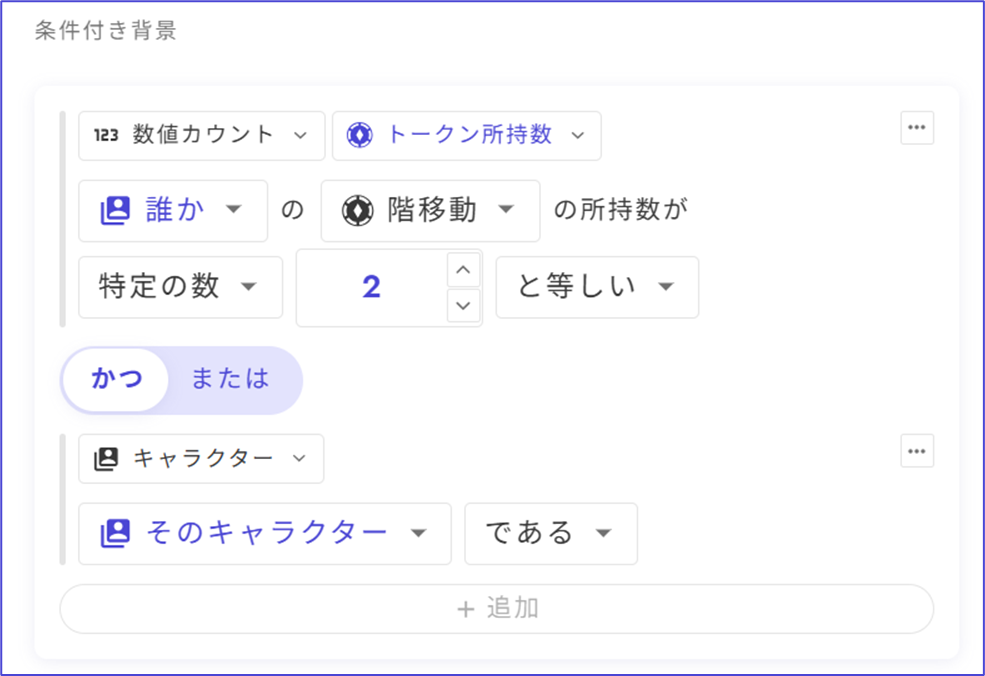The height and width of the screenshot is (676, 985).
Task: Open the first condition's three-dot menu
Action: pos(917,128)
